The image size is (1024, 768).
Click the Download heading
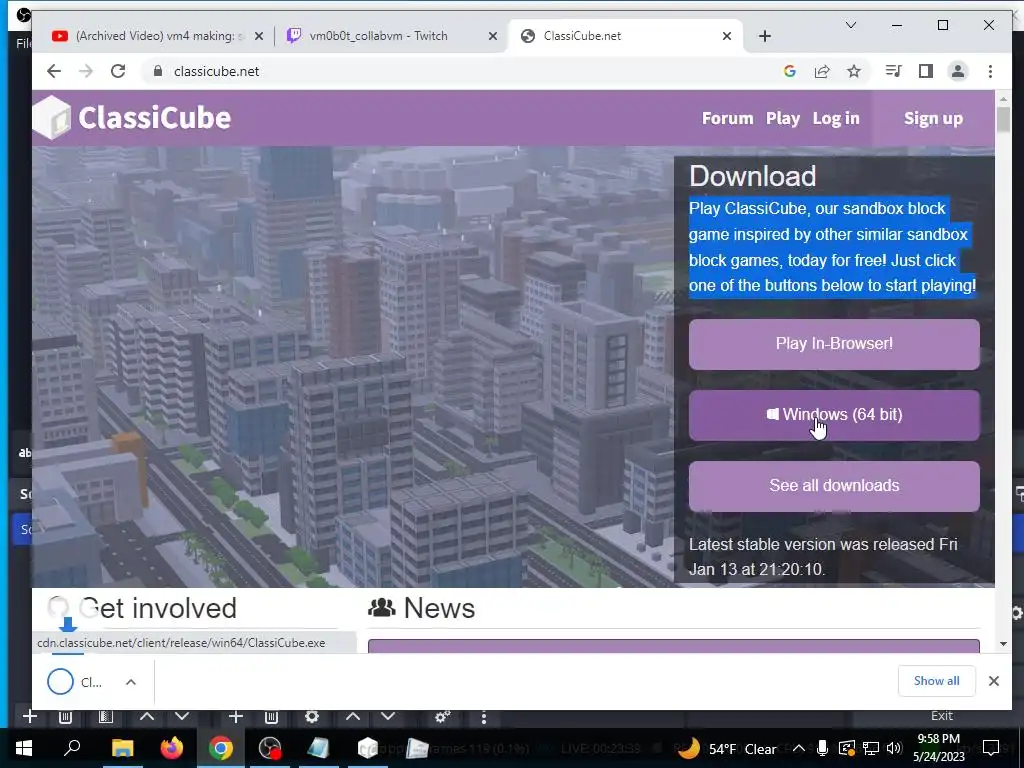[x=752, y=176]
